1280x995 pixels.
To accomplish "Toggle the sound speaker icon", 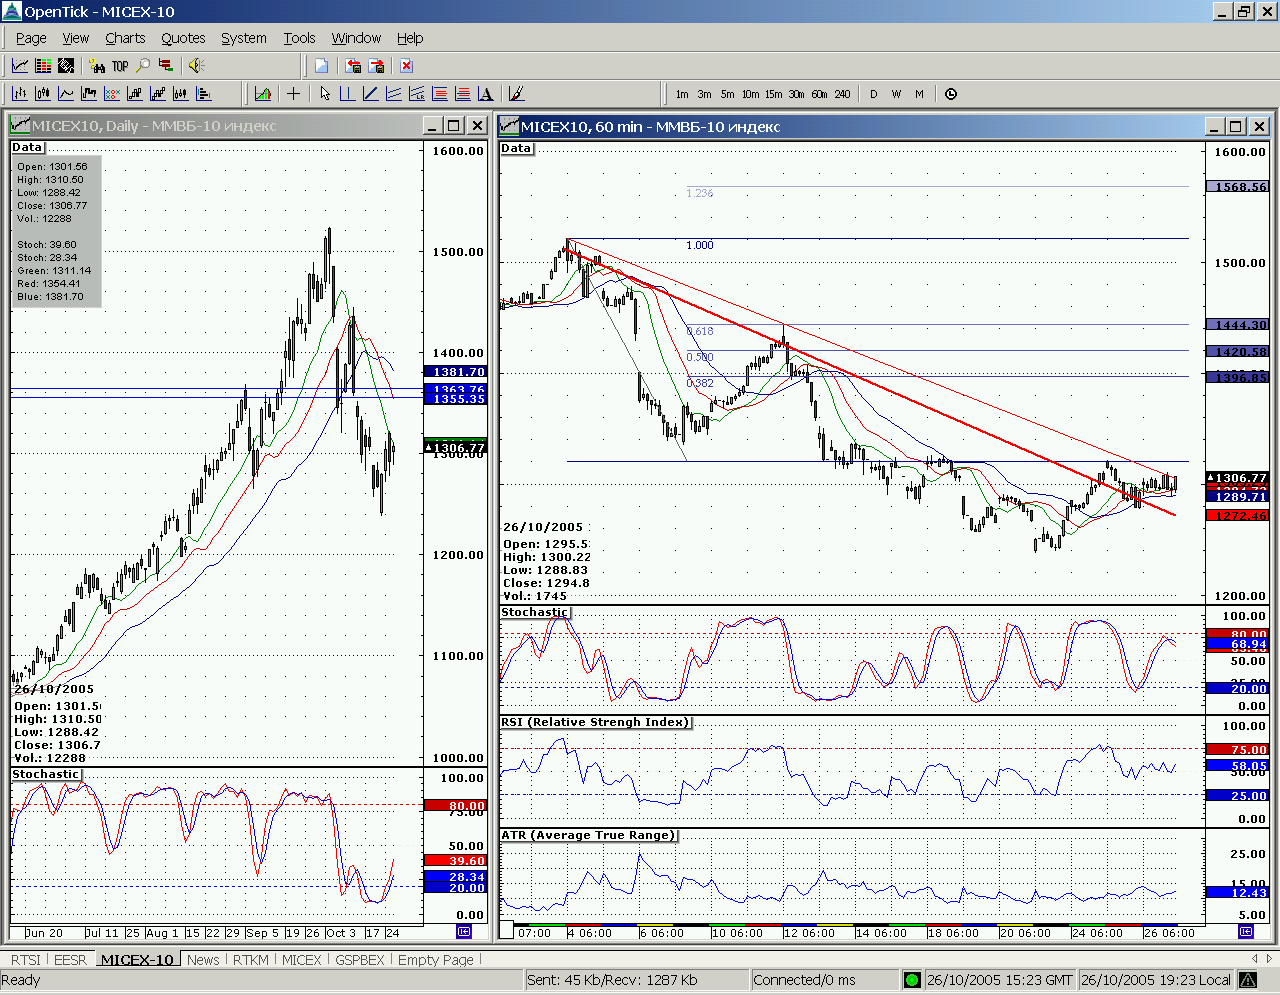I will point(196,66).
